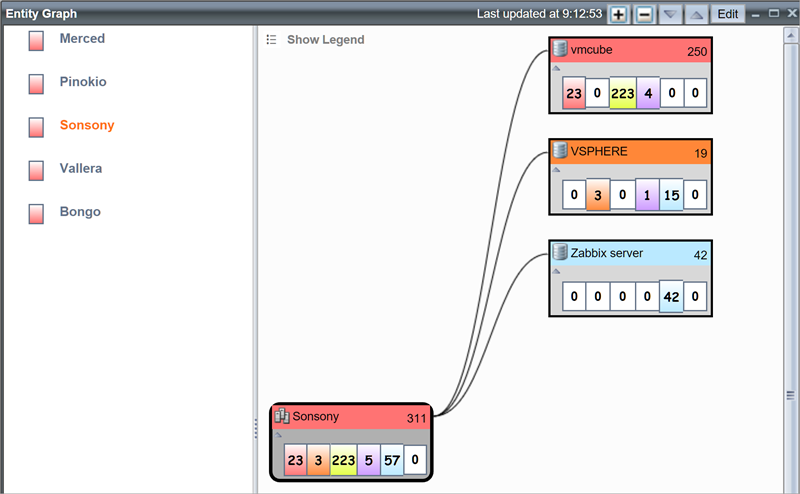Open Edit mode for the graph

click(728, 14)
